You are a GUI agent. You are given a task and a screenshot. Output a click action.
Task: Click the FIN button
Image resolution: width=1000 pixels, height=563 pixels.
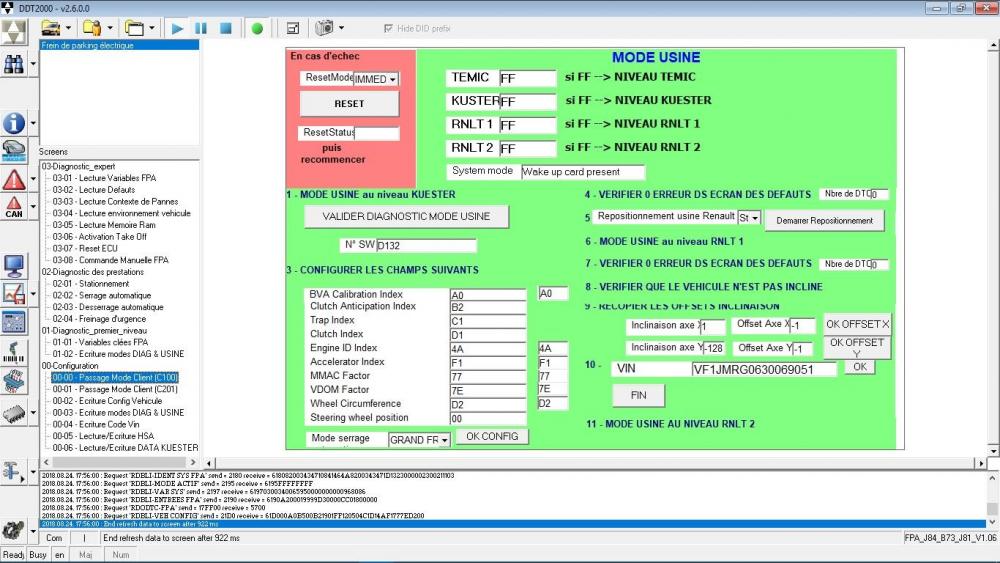pyautogui.click(x=638, y=395)
